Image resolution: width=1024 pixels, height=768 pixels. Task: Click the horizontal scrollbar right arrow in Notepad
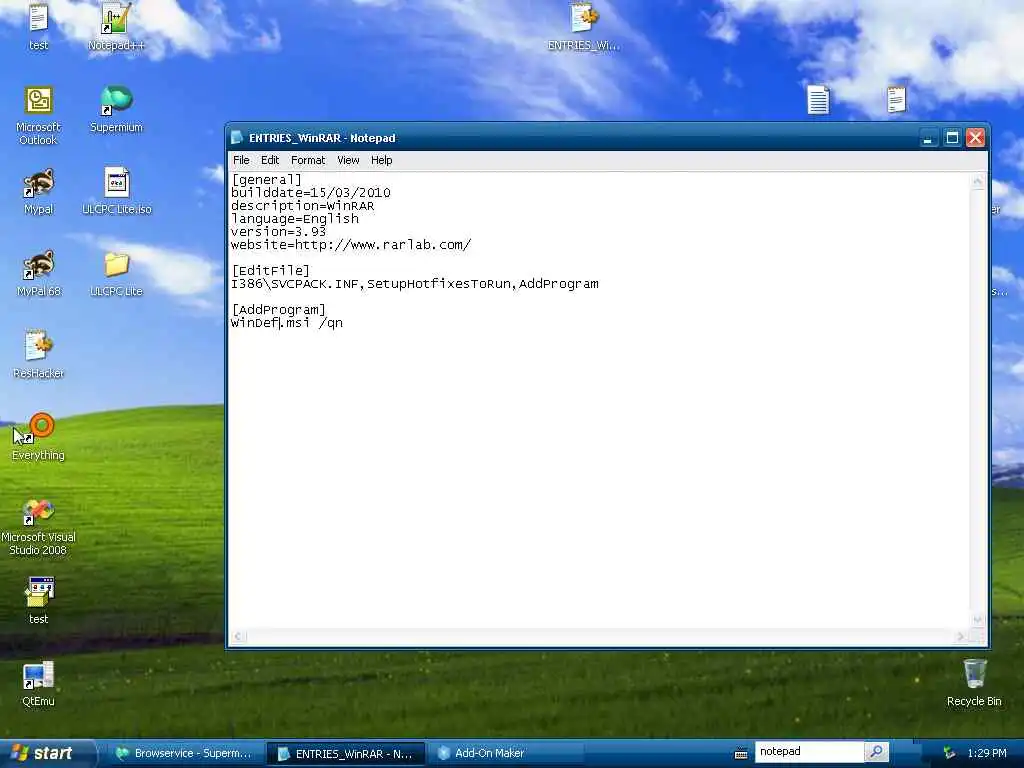point(961,636)
